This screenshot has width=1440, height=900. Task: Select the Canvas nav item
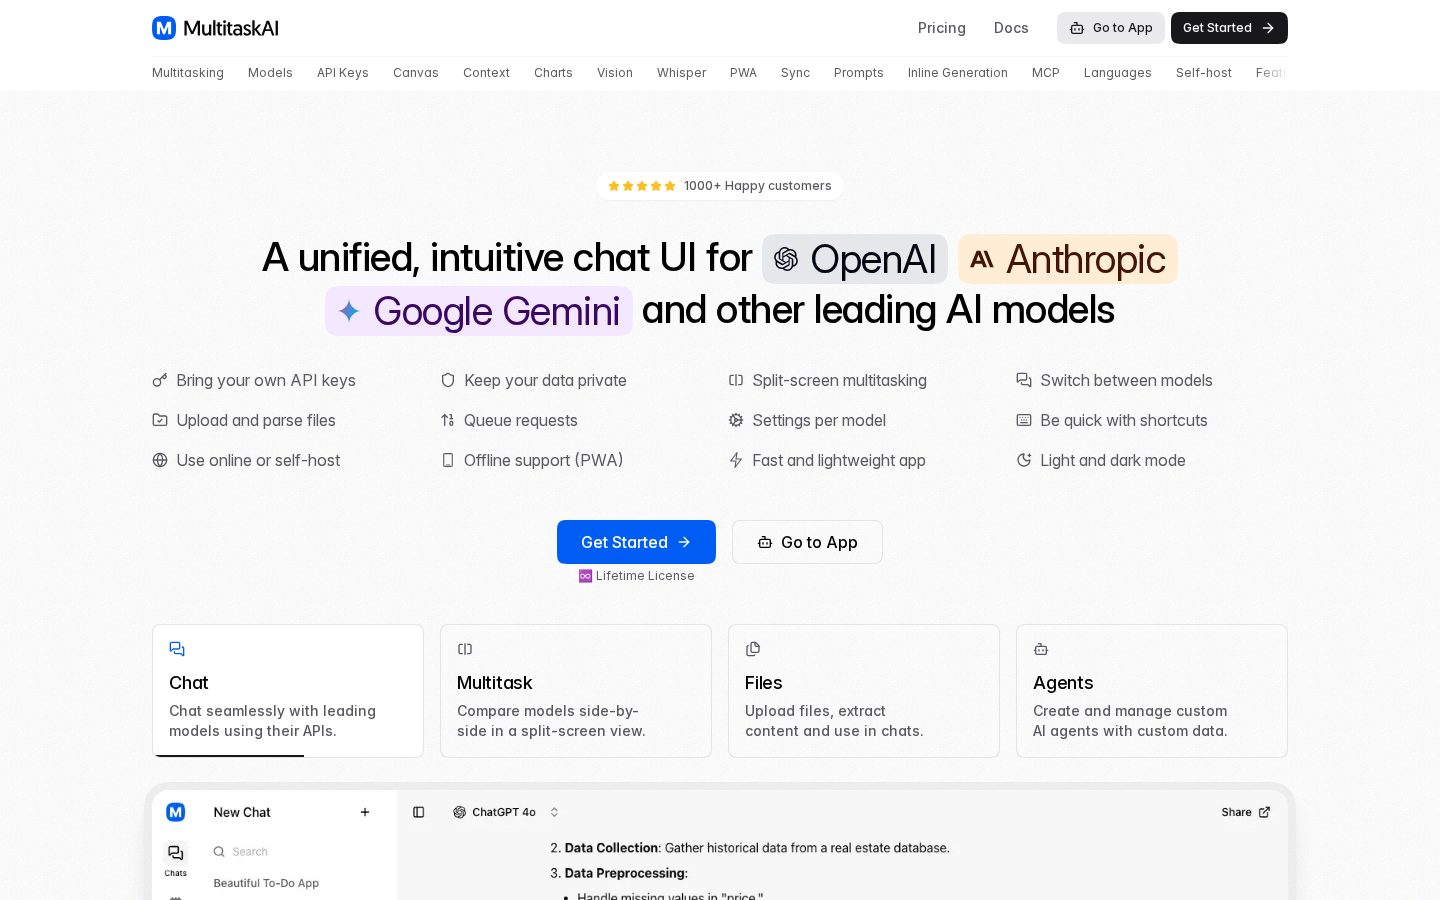coord(416,73)
